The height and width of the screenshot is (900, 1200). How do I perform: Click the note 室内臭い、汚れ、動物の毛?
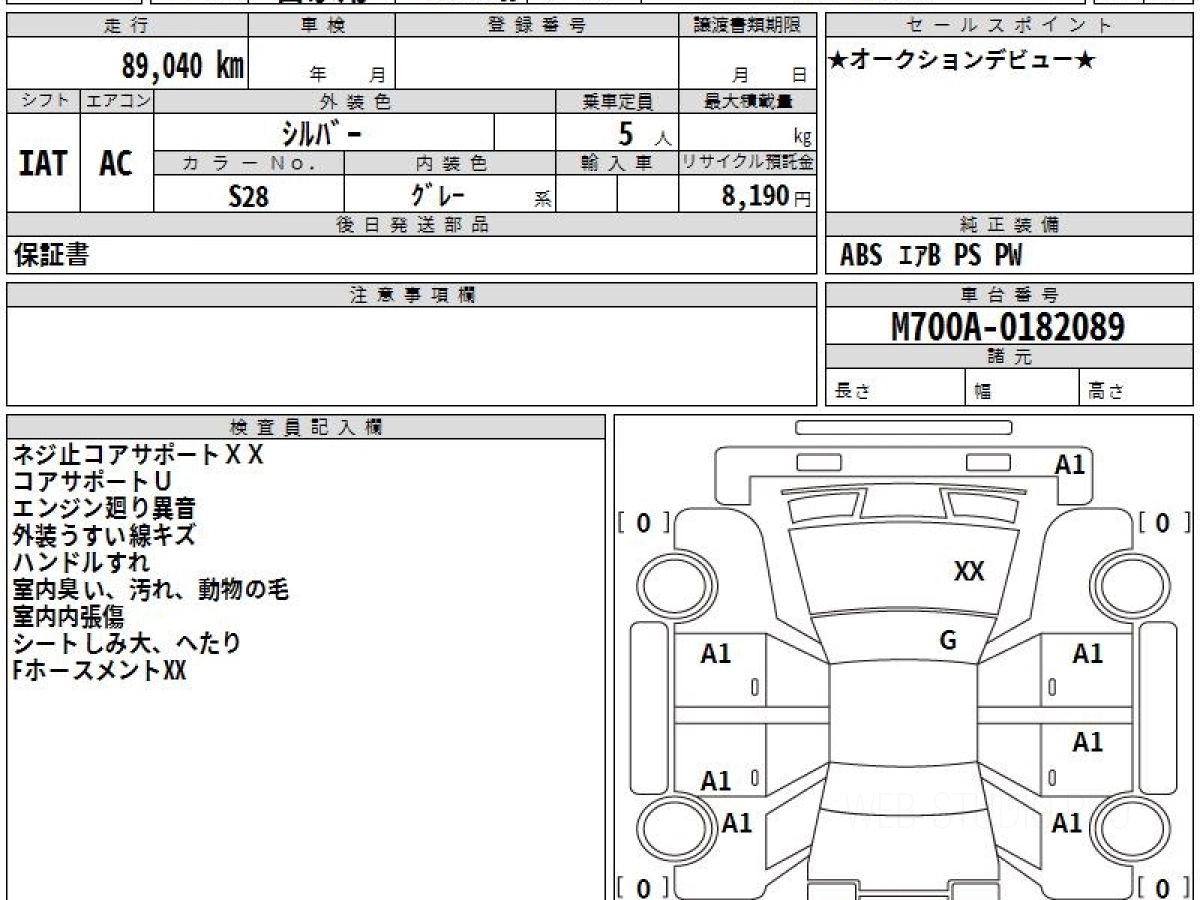(150, 589)
